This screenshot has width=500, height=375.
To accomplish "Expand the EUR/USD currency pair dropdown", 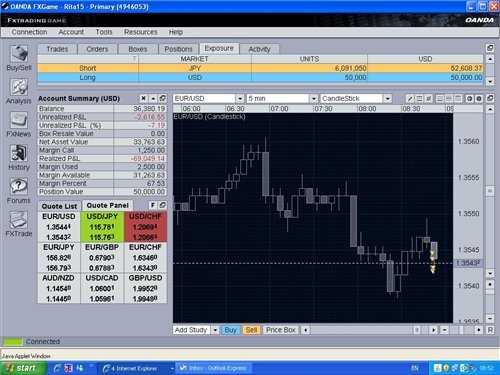I will [x=240, y=99].
